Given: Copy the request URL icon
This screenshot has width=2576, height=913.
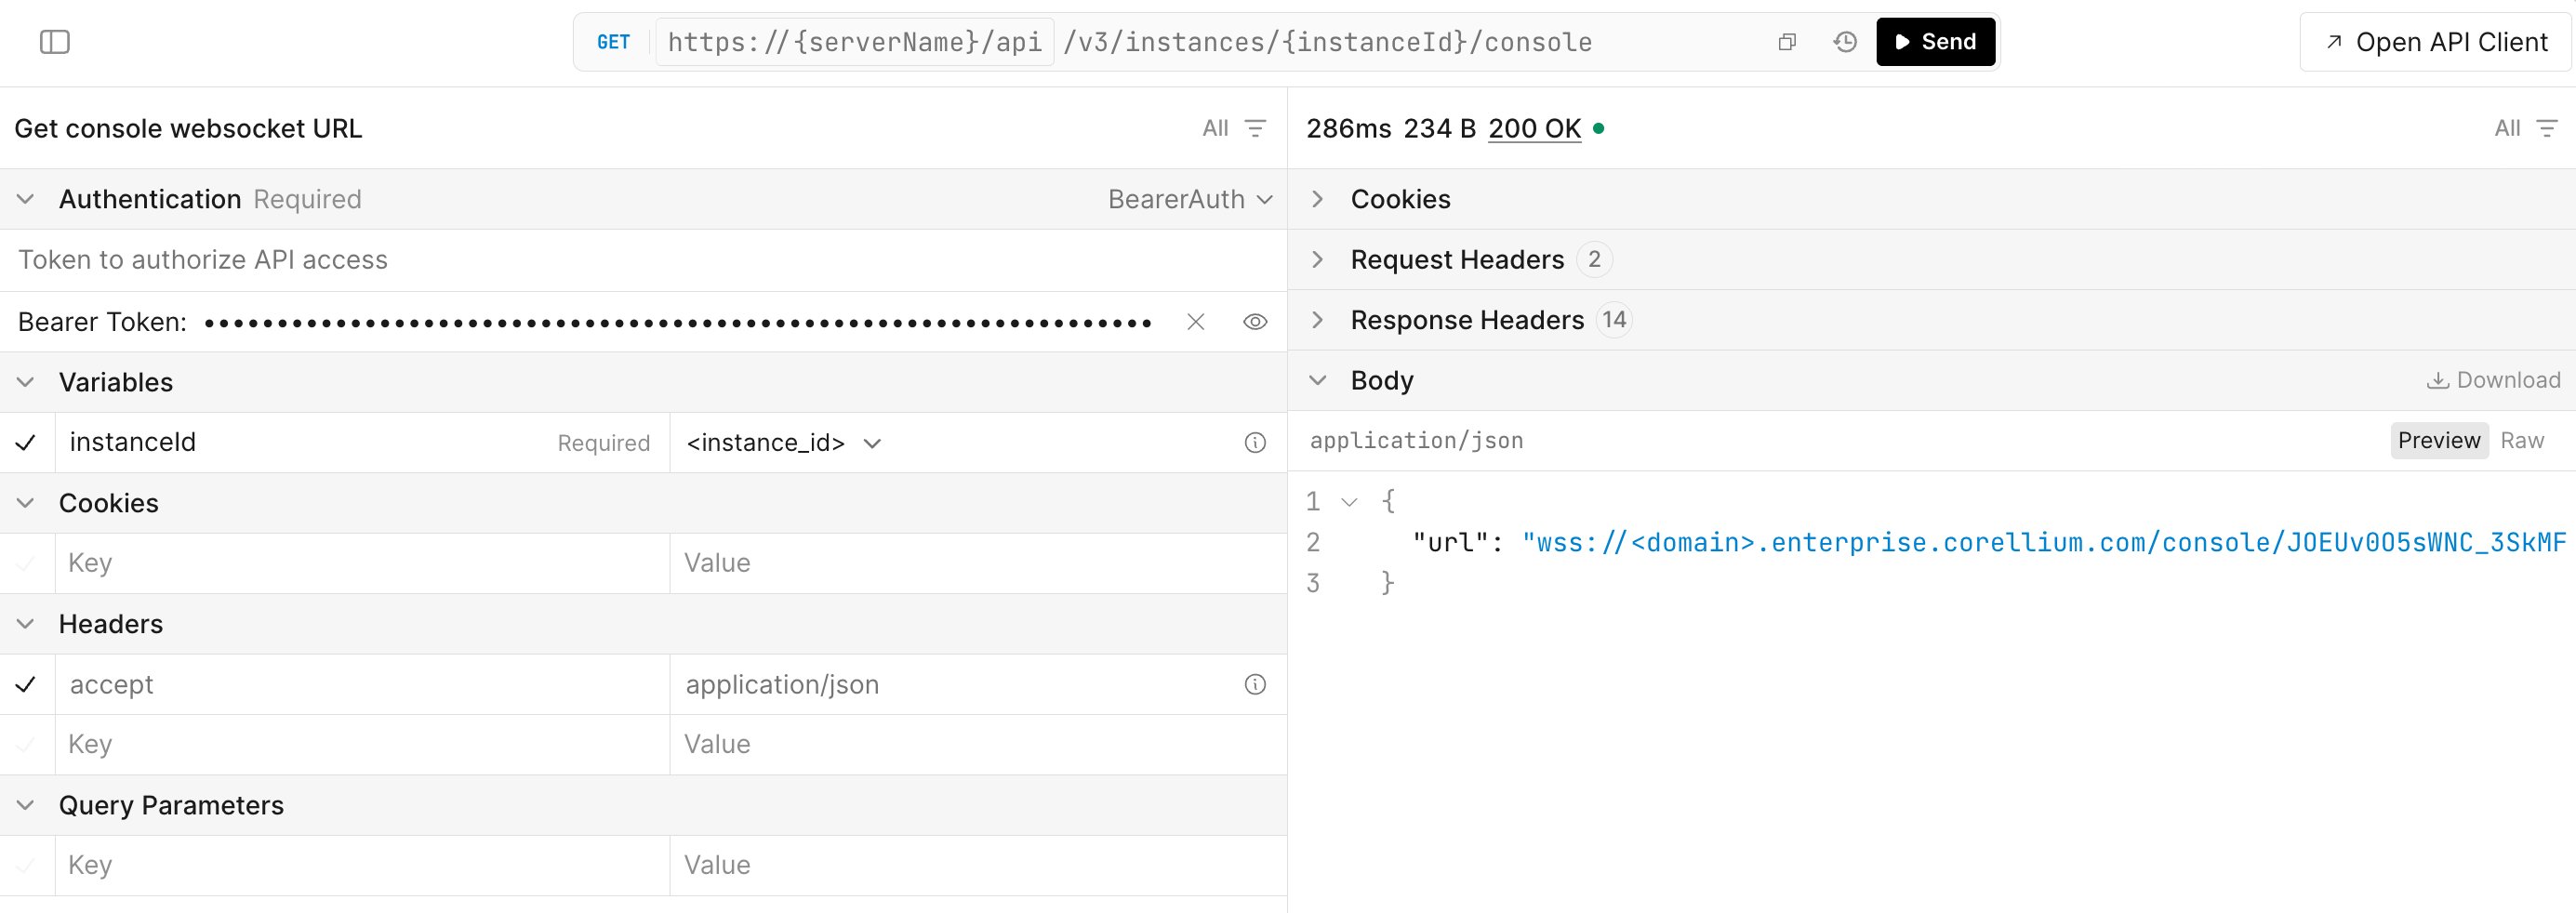Looking at the screenshot, I should [x=1787, y=42].
